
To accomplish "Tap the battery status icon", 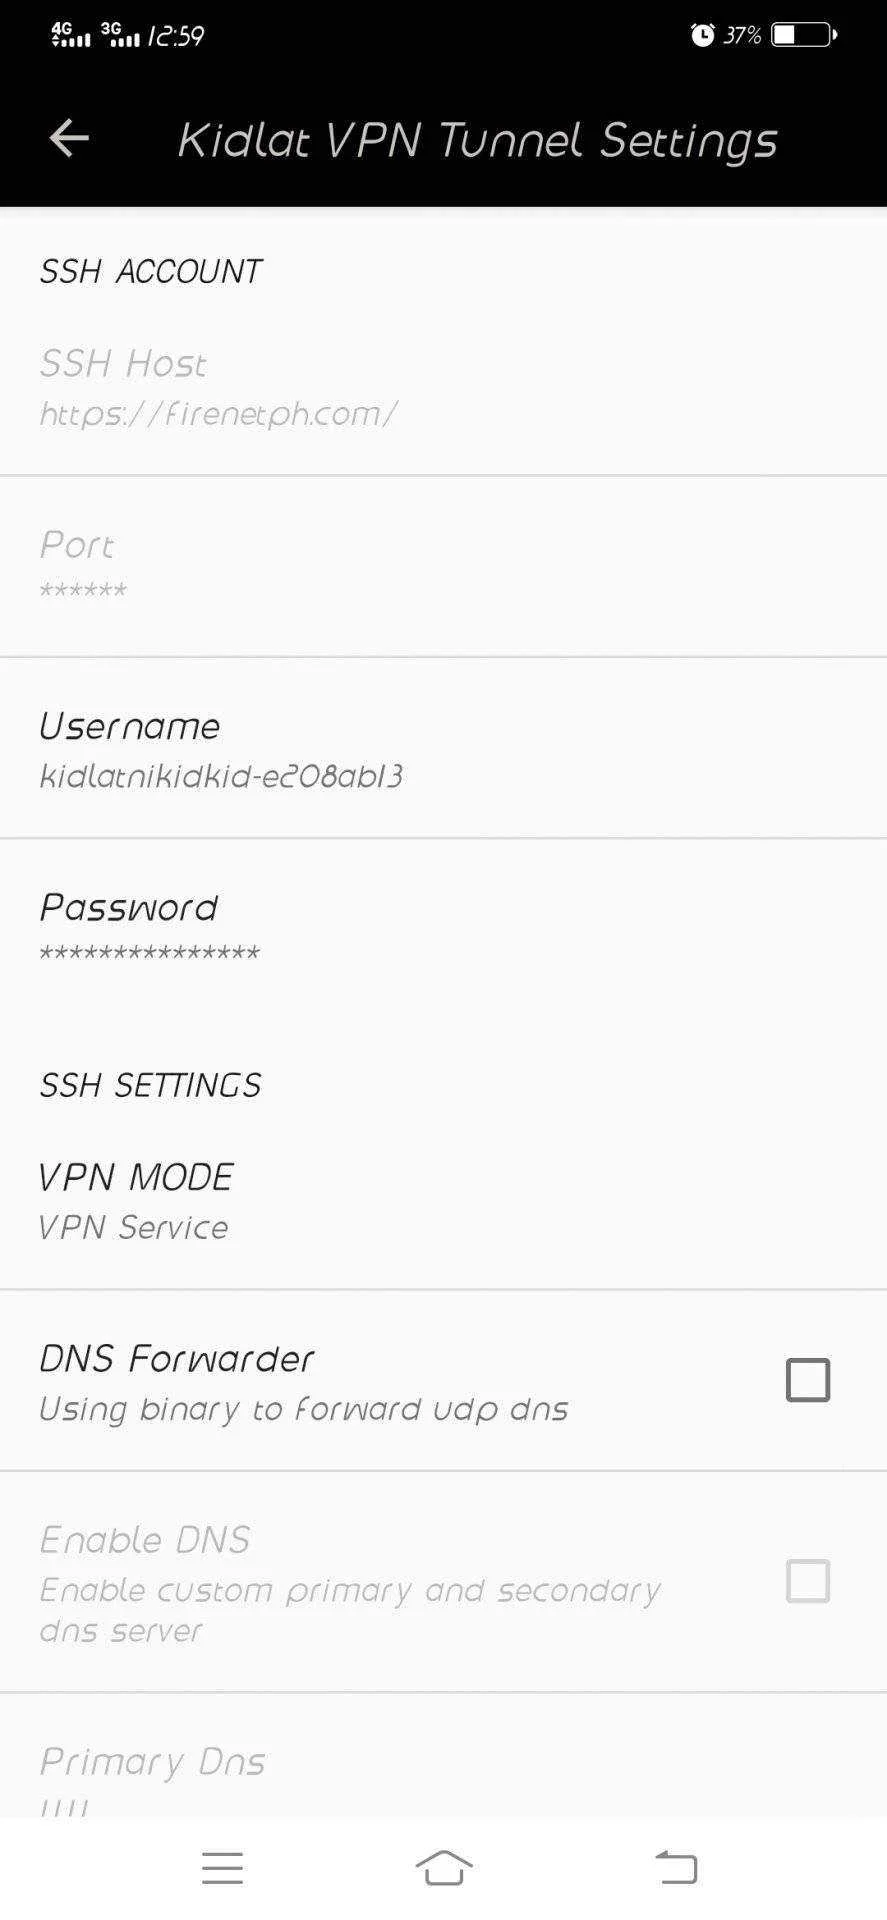I will tap(803, 35).
